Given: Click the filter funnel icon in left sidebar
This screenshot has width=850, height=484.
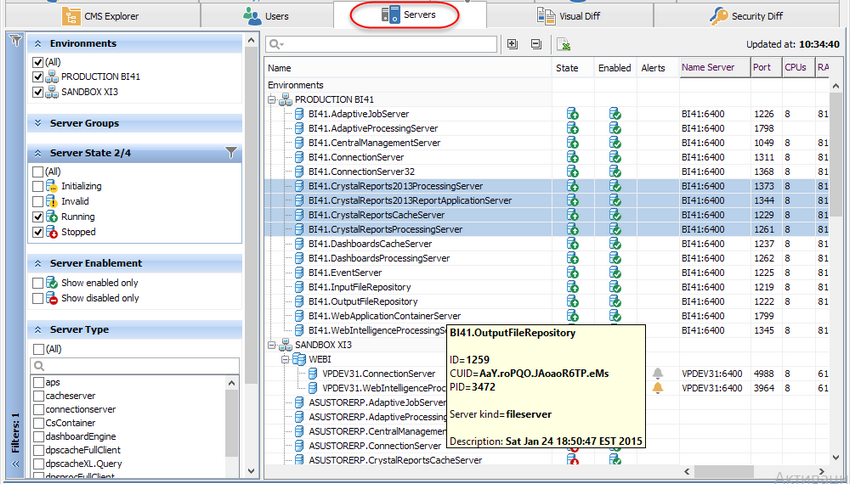Looking at the screenshot, I should [x=15, y=41].
